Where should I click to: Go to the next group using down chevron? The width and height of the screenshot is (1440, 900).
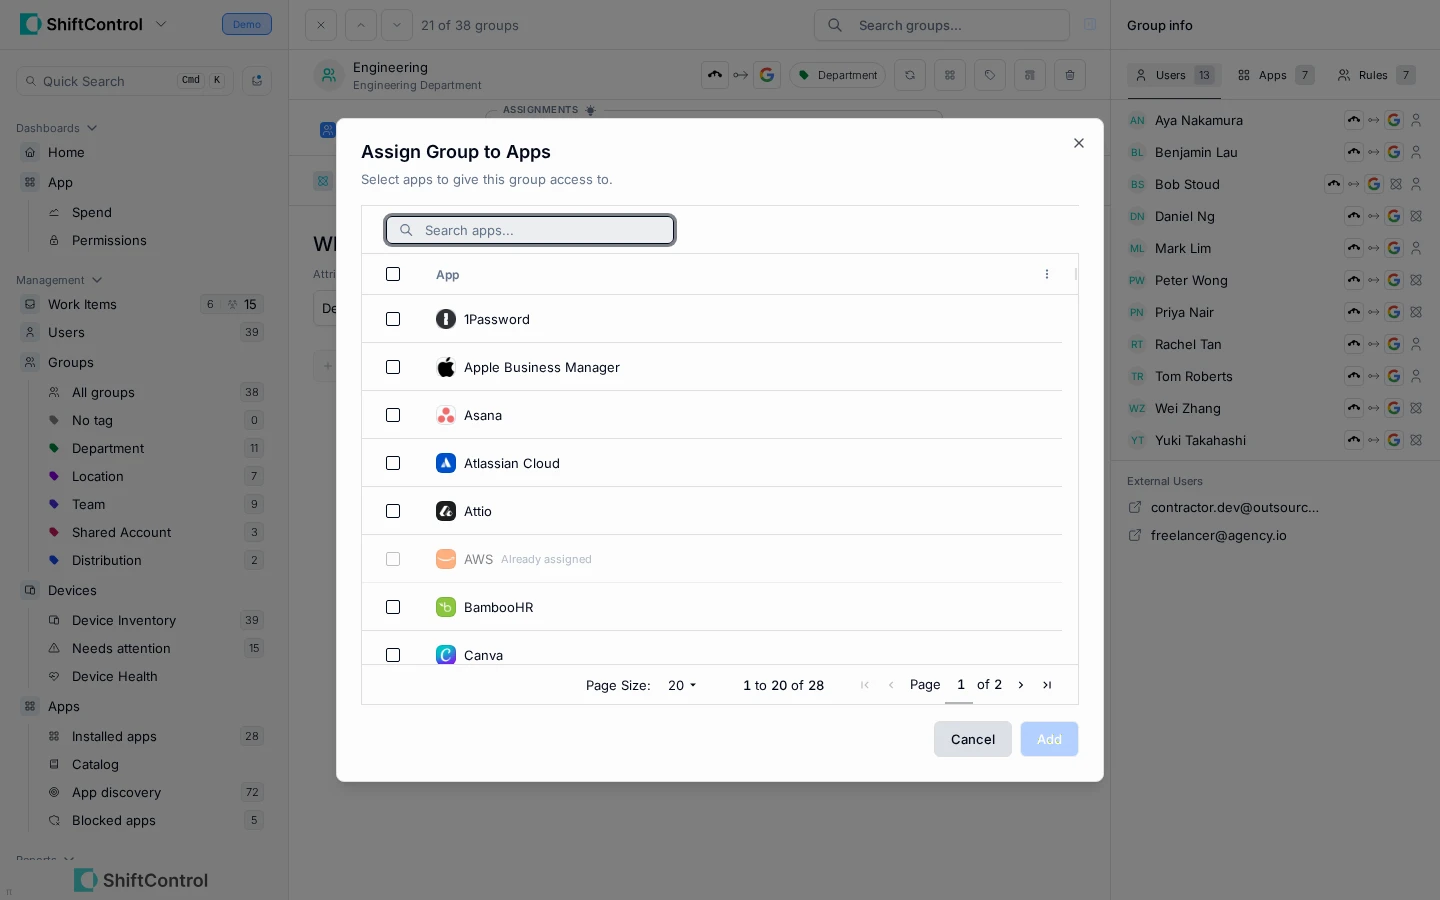(397, 25)
